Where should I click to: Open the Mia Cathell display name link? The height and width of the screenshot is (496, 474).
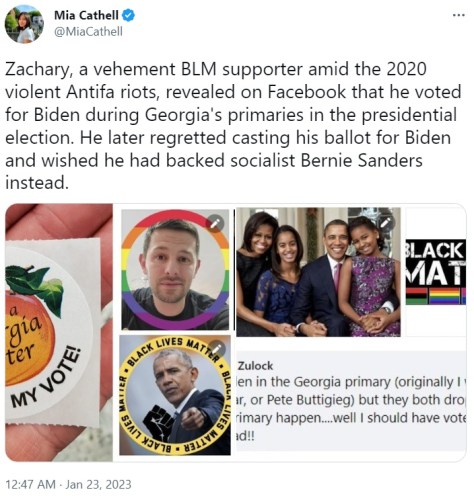pyautogui.click(x=86, y=15)
